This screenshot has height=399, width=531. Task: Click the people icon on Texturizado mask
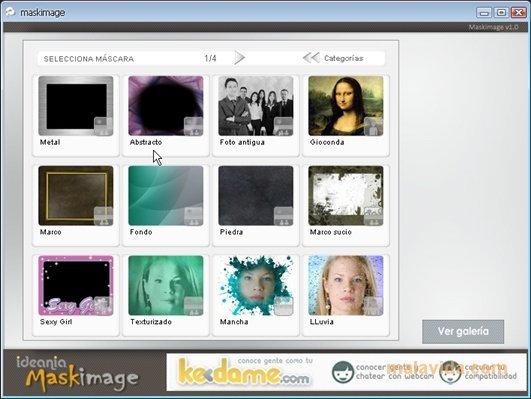coord(193,306)
